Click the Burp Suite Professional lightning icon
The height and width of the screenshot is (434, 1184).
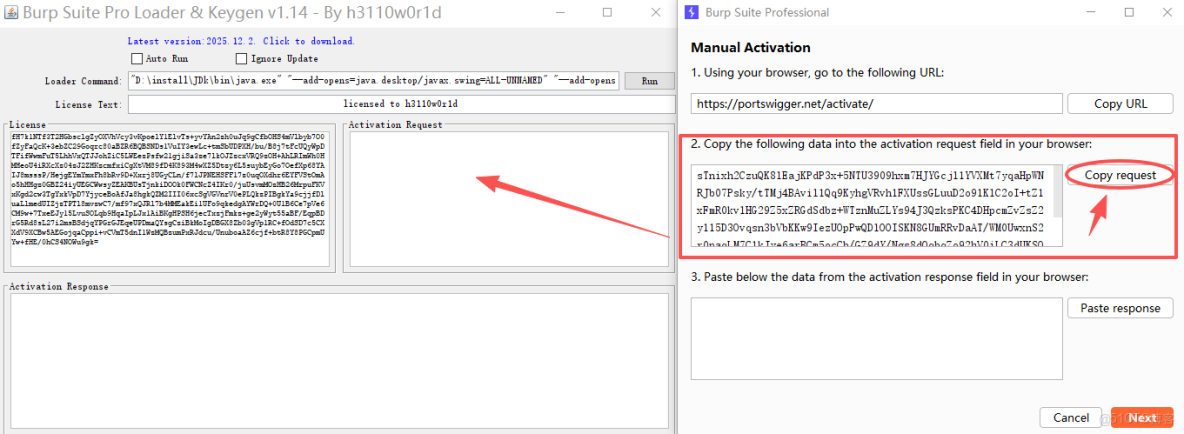691,12
